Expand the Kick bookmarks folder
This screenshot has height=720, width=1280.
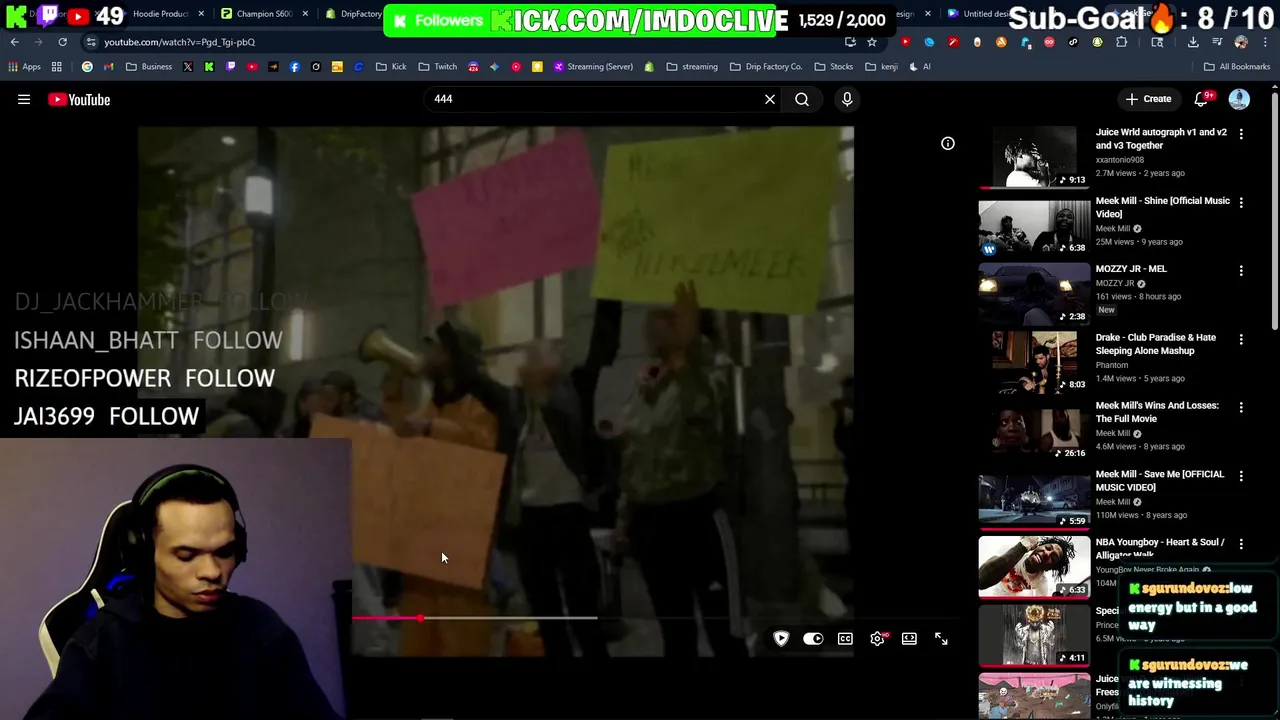click(x=391, y=67)
